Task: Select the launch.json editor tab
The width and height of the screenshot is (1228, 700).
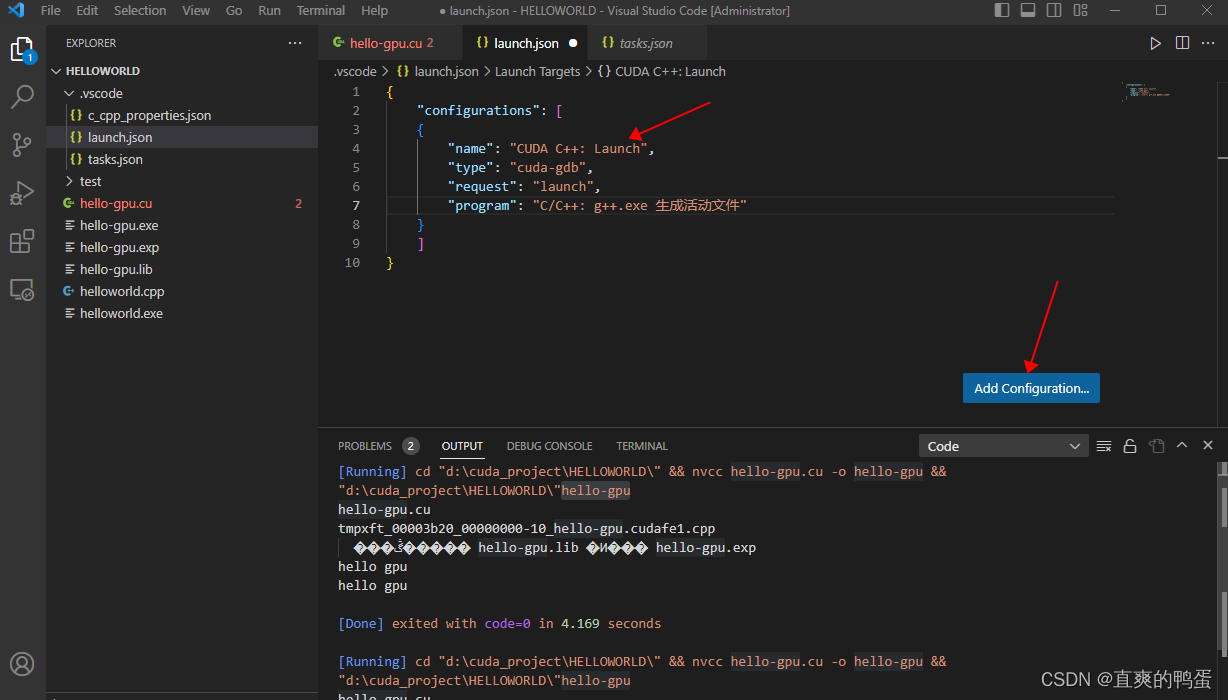Action: [526, 43]
